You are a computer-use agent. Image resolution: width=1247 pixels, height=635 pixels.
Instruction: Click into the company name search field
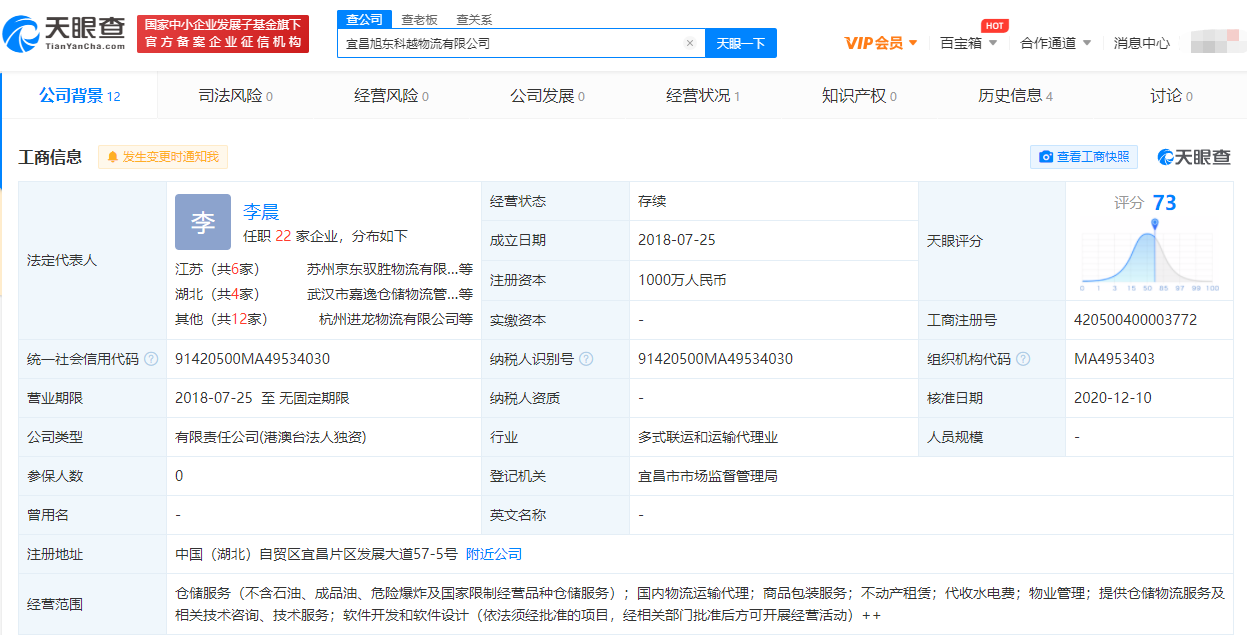click(x=510, y=43)
